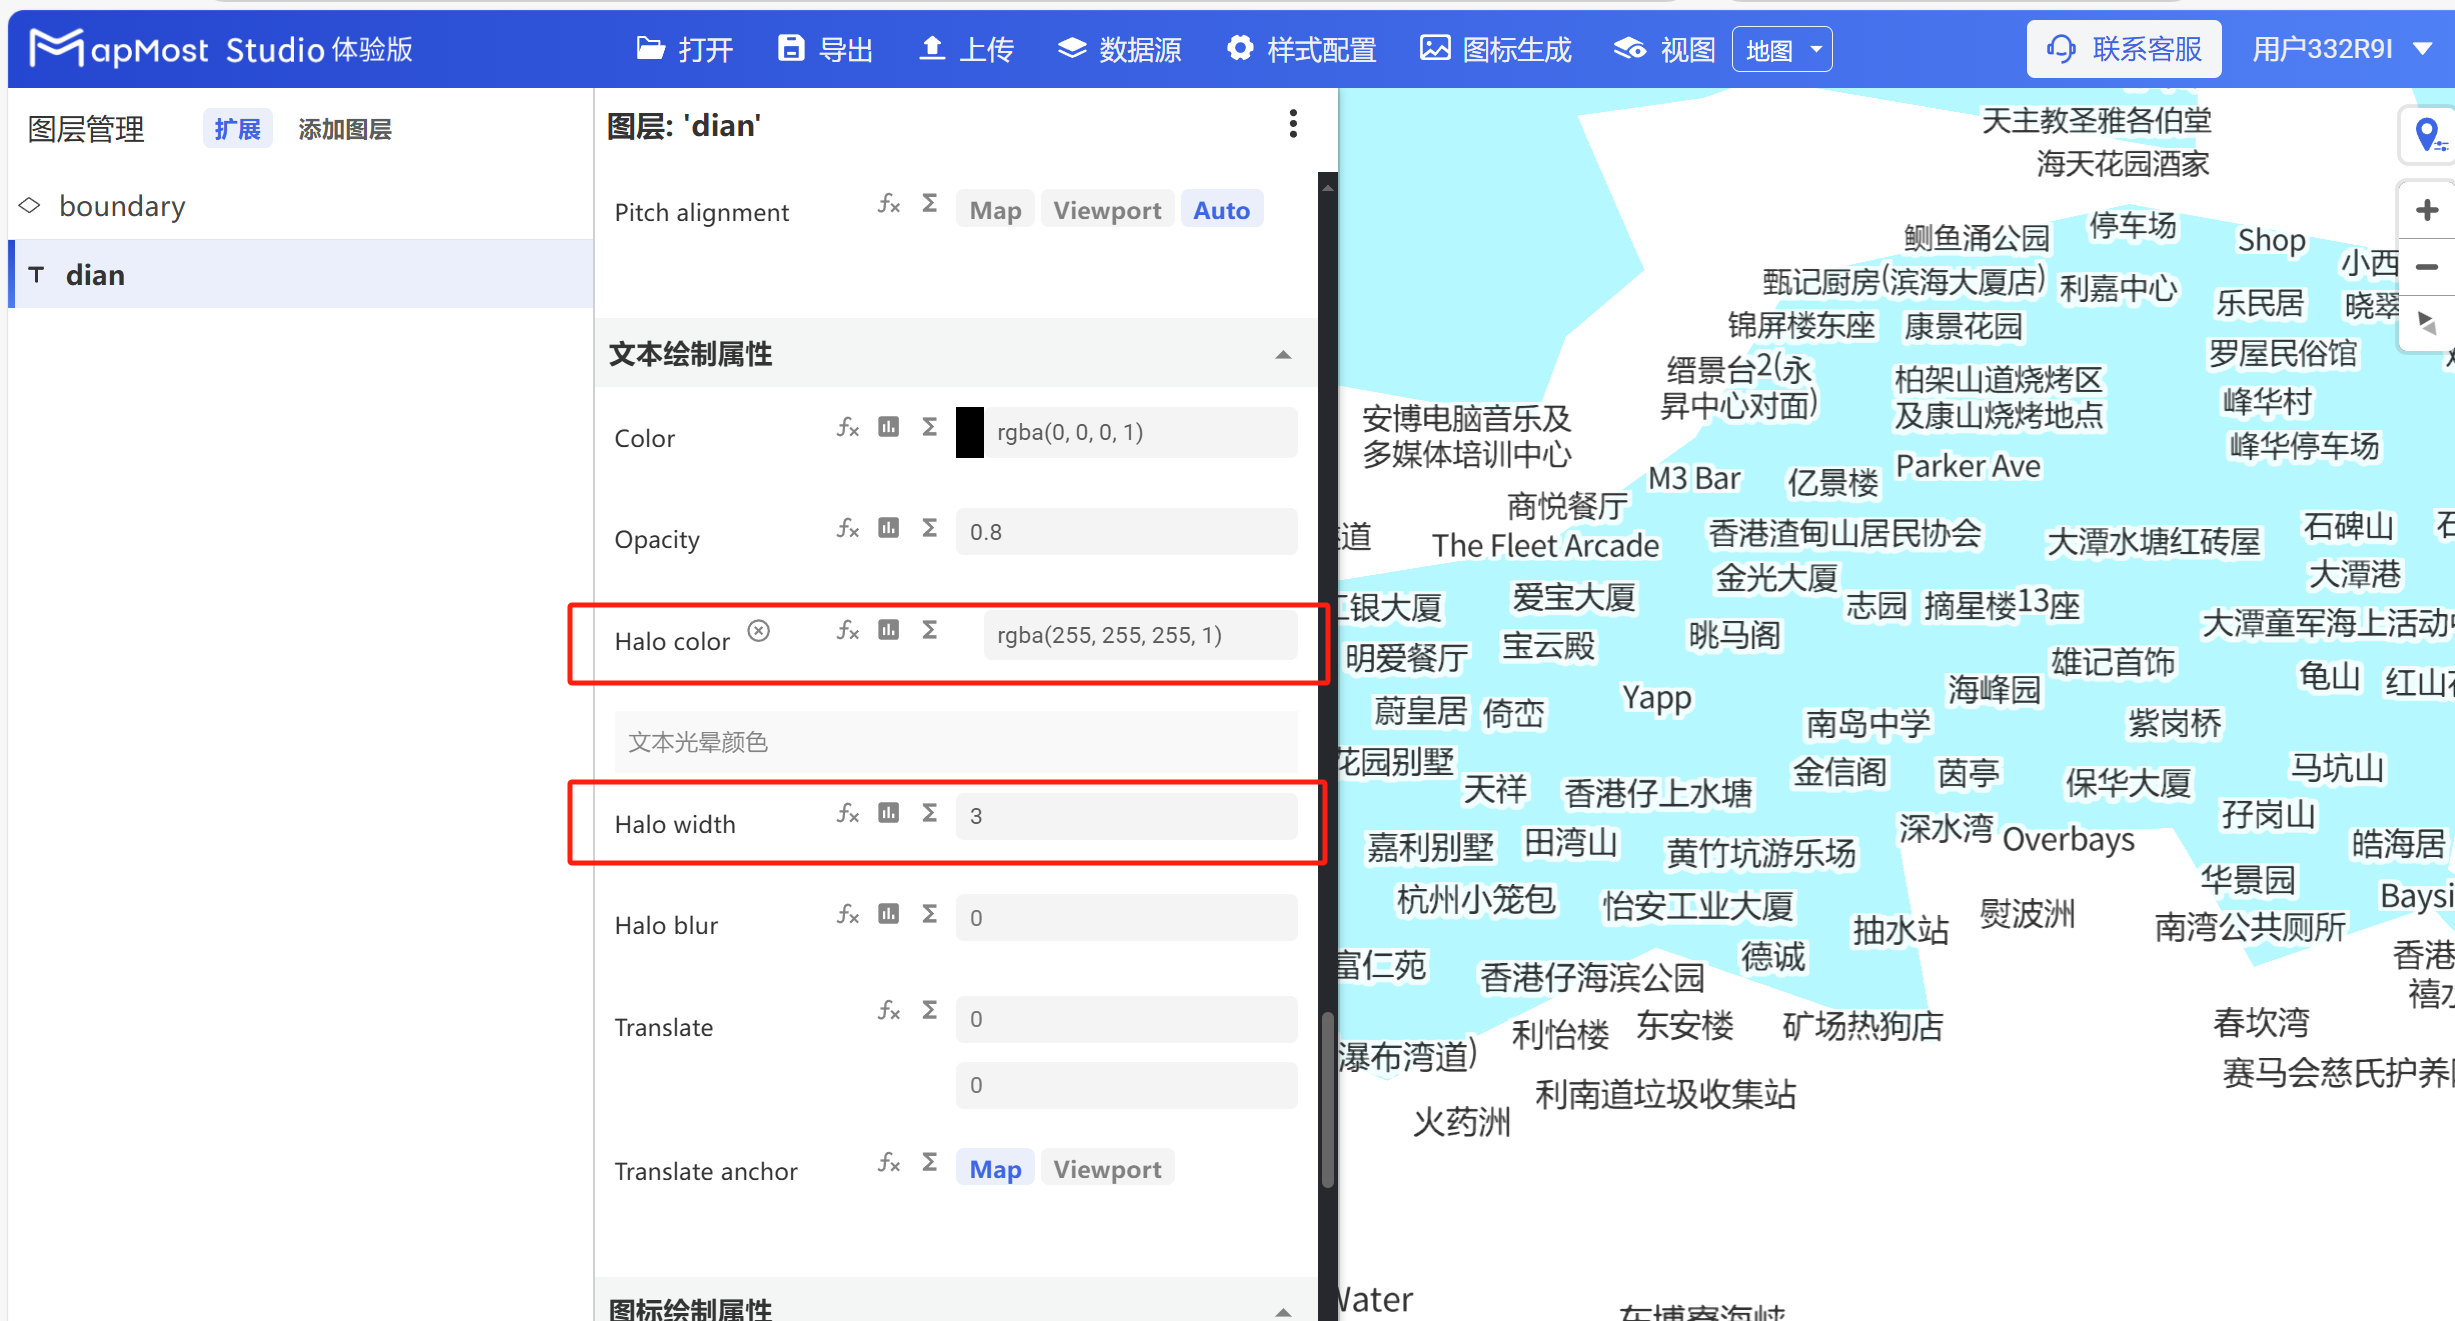The width and height of the screenshot is (2455, 1321).
Task: Collapse the 文本绘制属性 section
Action: 1283,355
